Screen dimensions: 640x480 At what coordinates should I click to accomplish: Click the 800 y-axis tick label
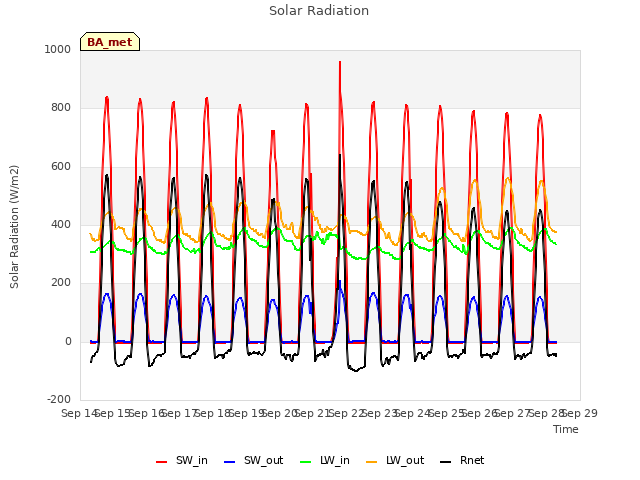61,108
